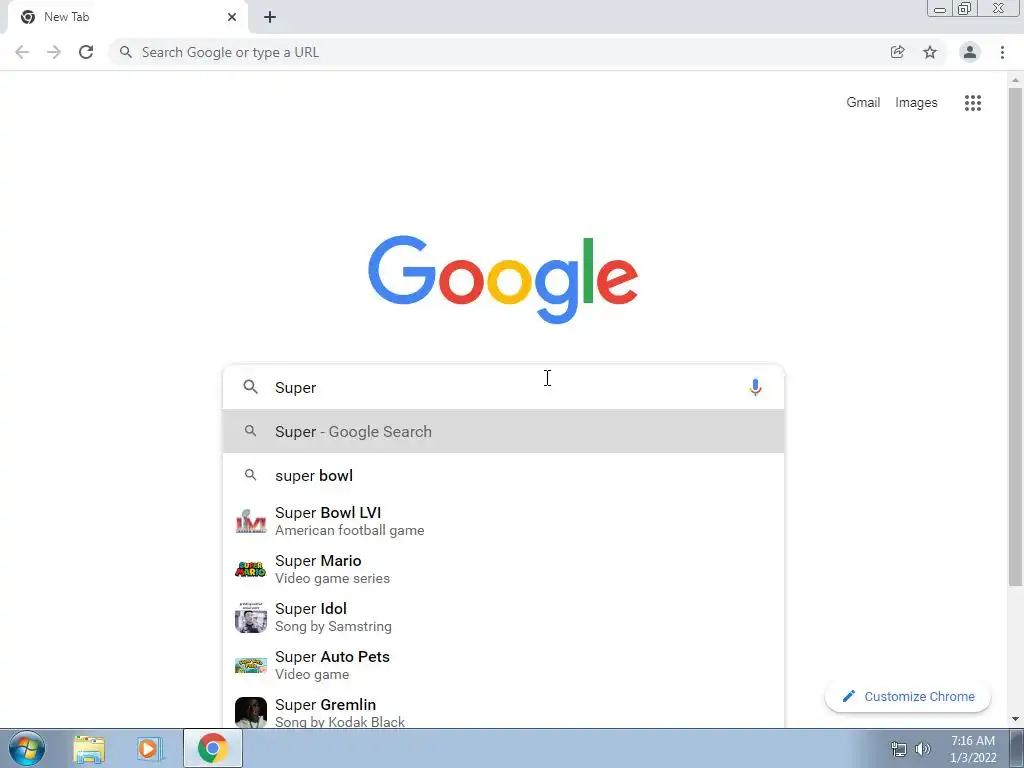Choose the Super Auto Pets suggestion

[503, 665]
